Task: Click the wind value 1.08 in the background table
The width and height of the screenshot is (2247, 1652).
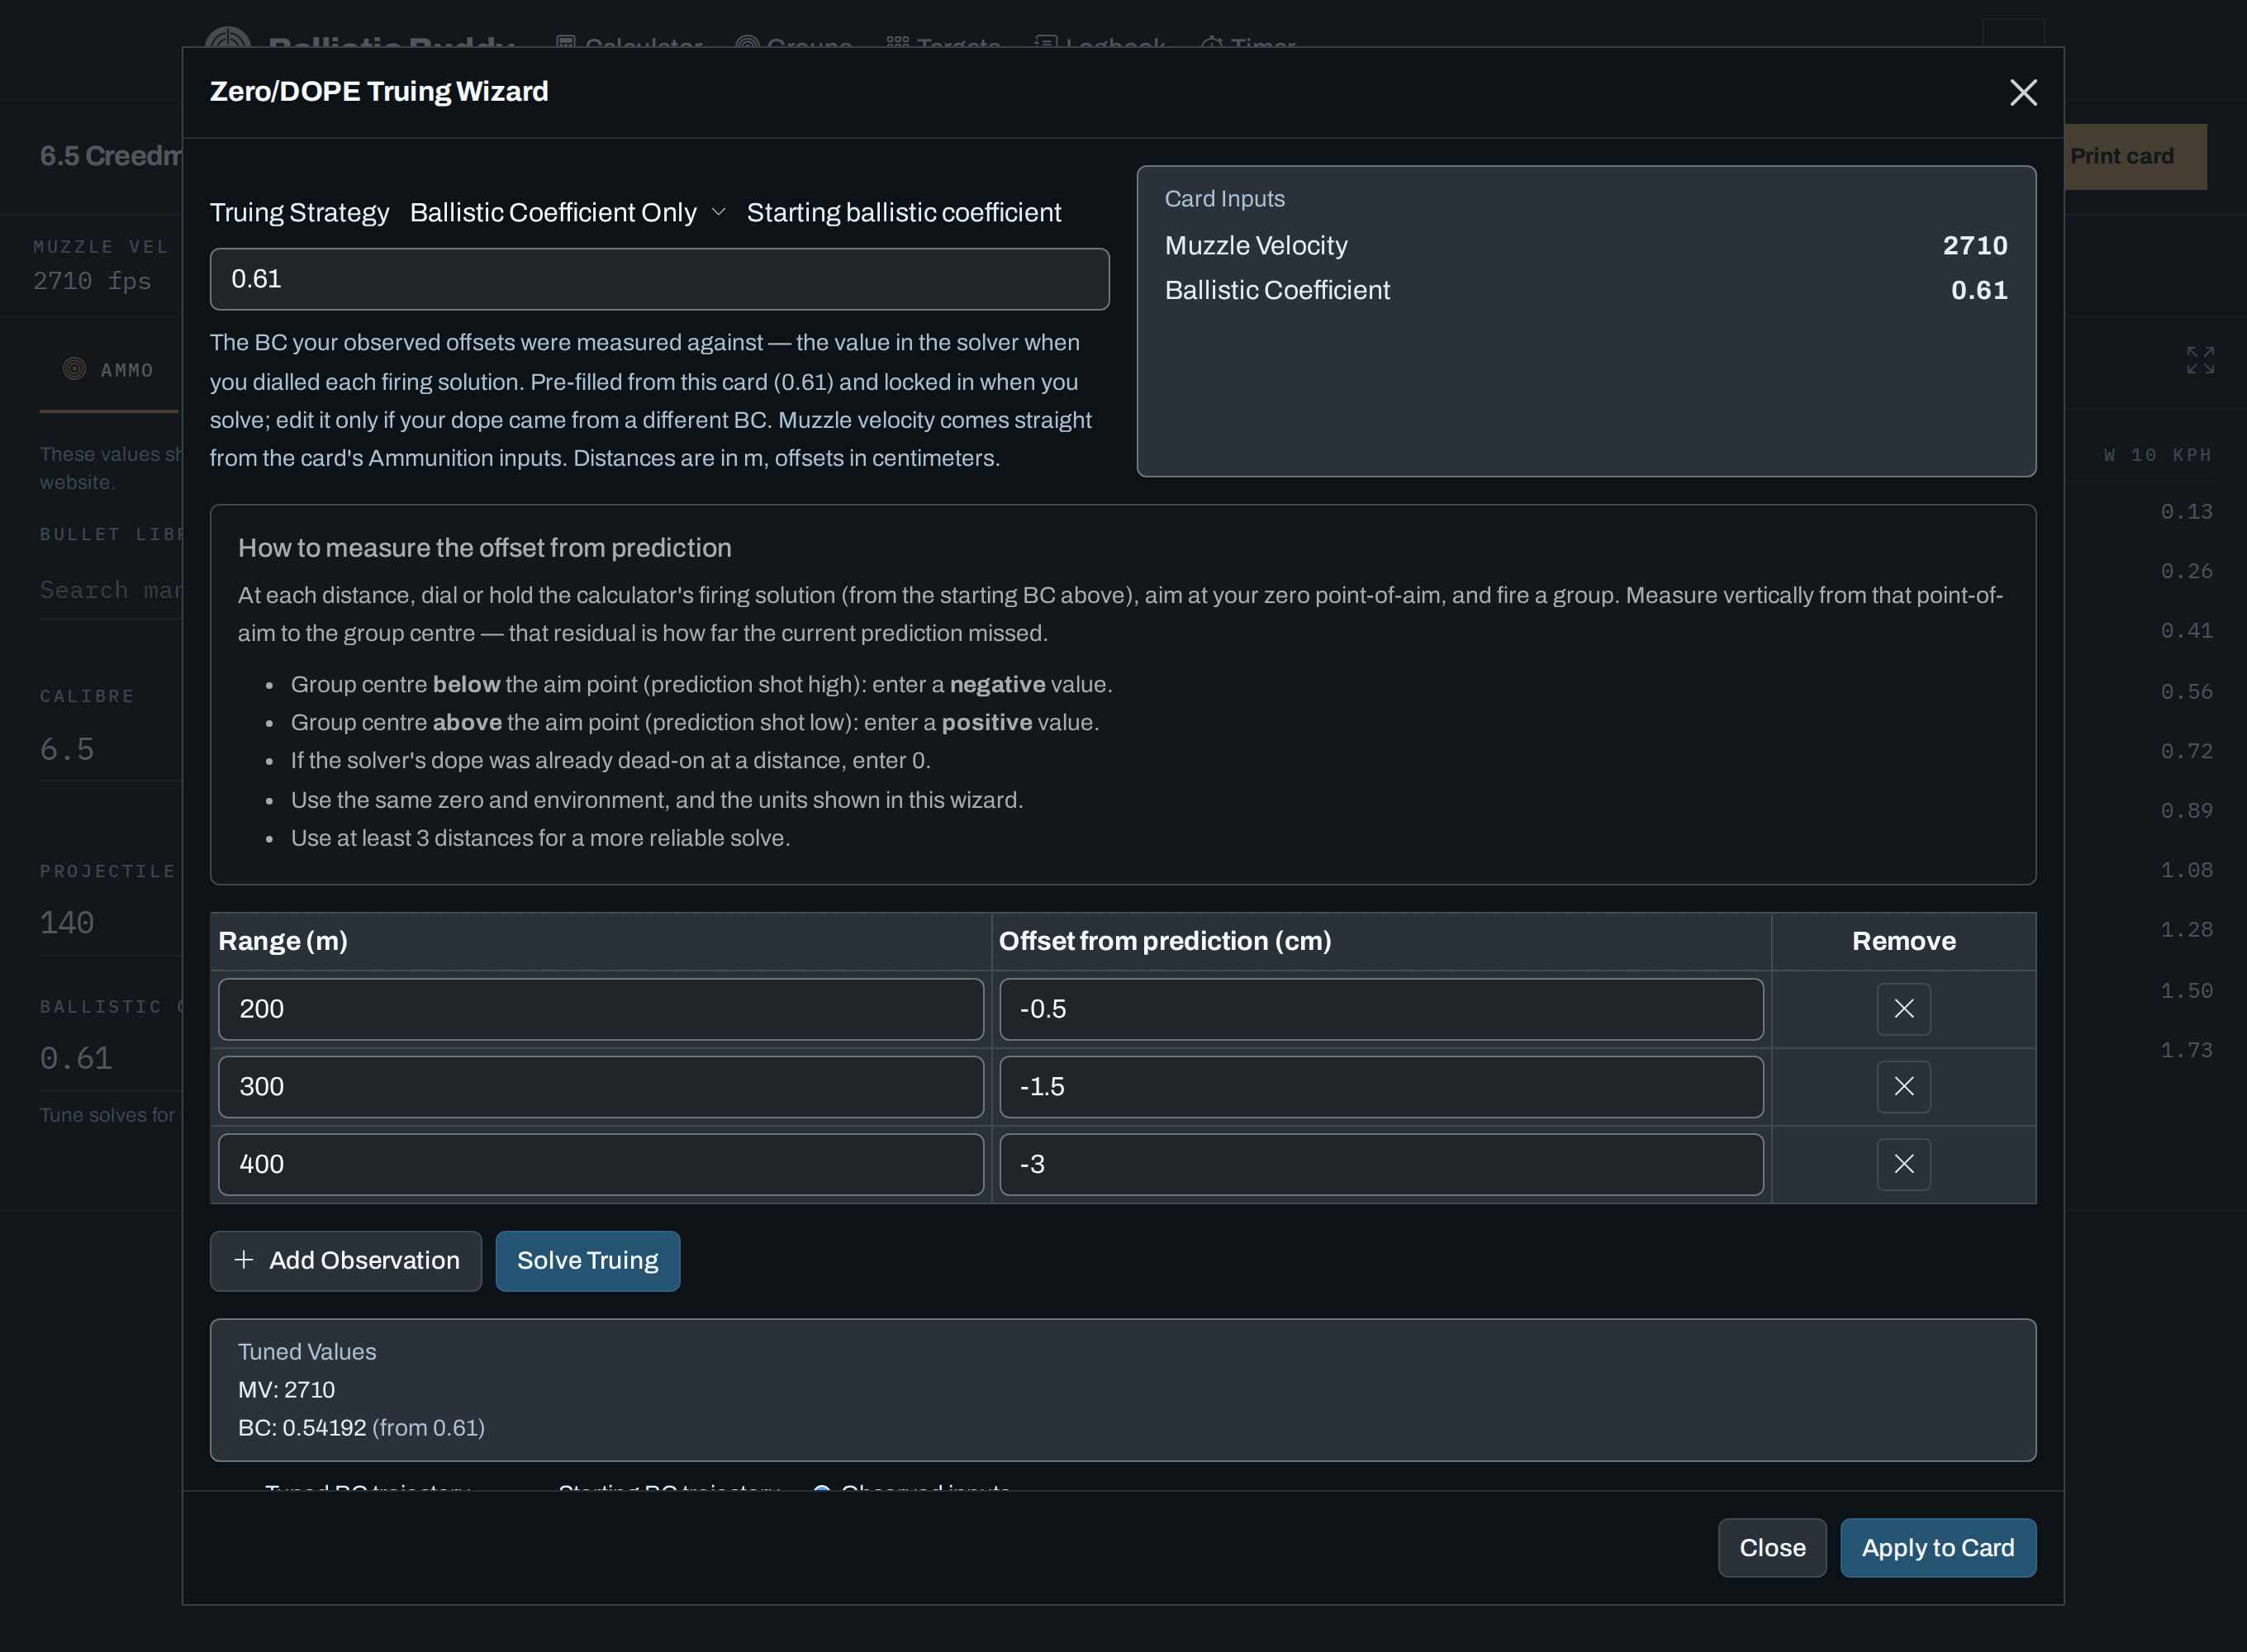Action: click(x=2186, y=870)
